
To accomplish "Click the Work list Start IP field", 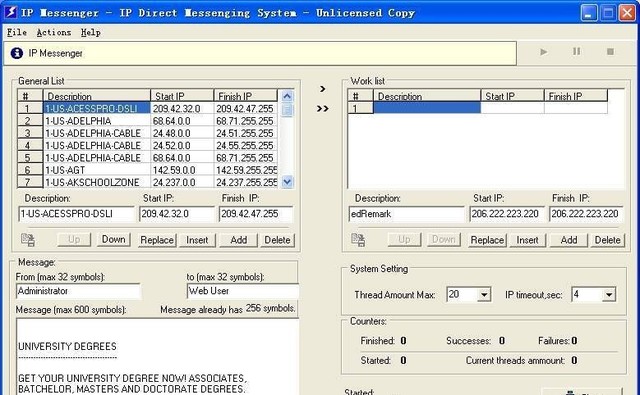I will point(507,214).
